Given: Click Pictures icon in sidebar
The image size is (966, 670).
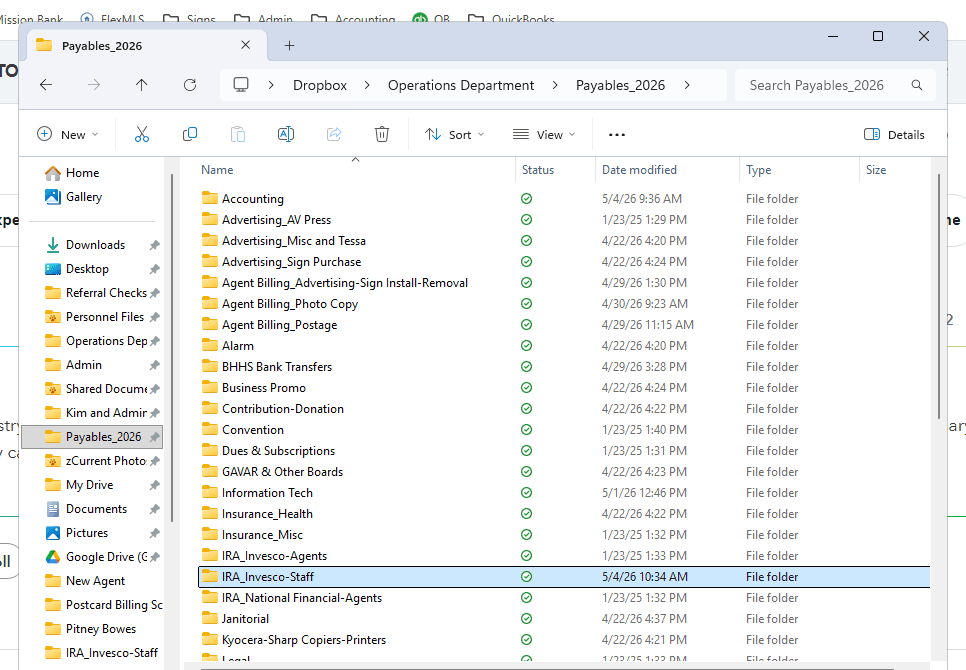Looking at the screenshot, I should [53, 533].
